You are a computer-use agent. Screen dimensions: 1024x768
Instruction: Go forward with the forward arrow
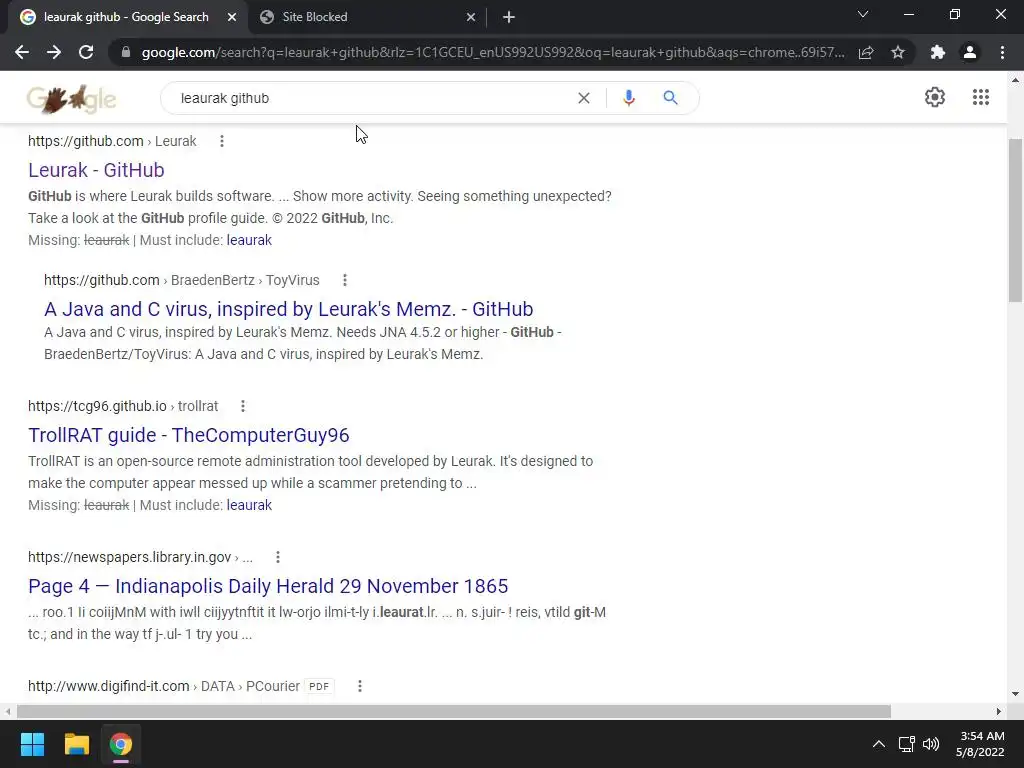[x=54, y=52]
